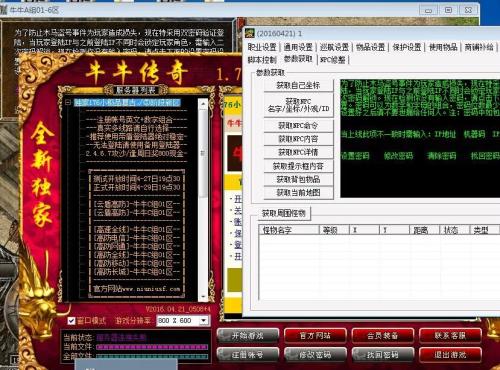Click the 怪物名字 column header
The width and height of the screenshot is (500, 370).
tap(289, 230)
